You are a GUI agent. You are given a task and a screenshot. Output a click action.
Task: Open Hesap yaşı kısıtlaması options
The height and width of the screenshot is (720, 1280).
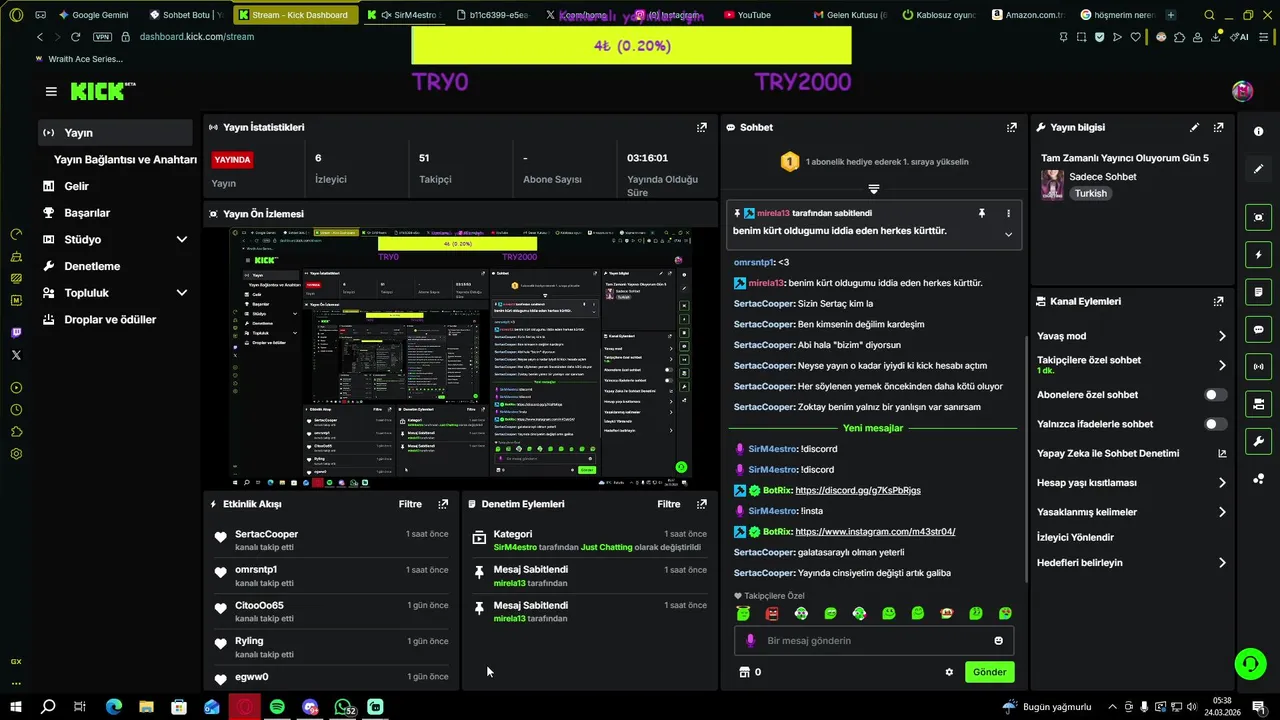1131,483
